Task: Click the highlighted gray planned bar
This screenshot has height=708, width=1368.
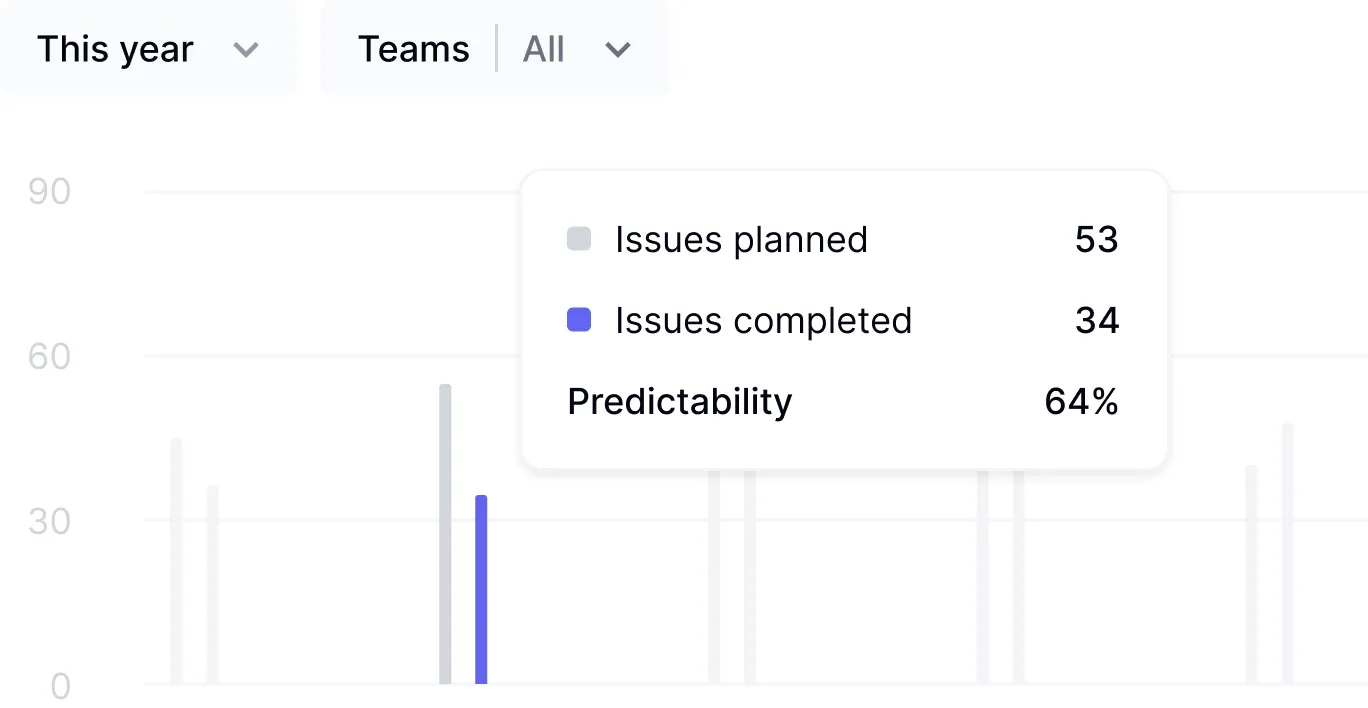Action: click(445, 534)
